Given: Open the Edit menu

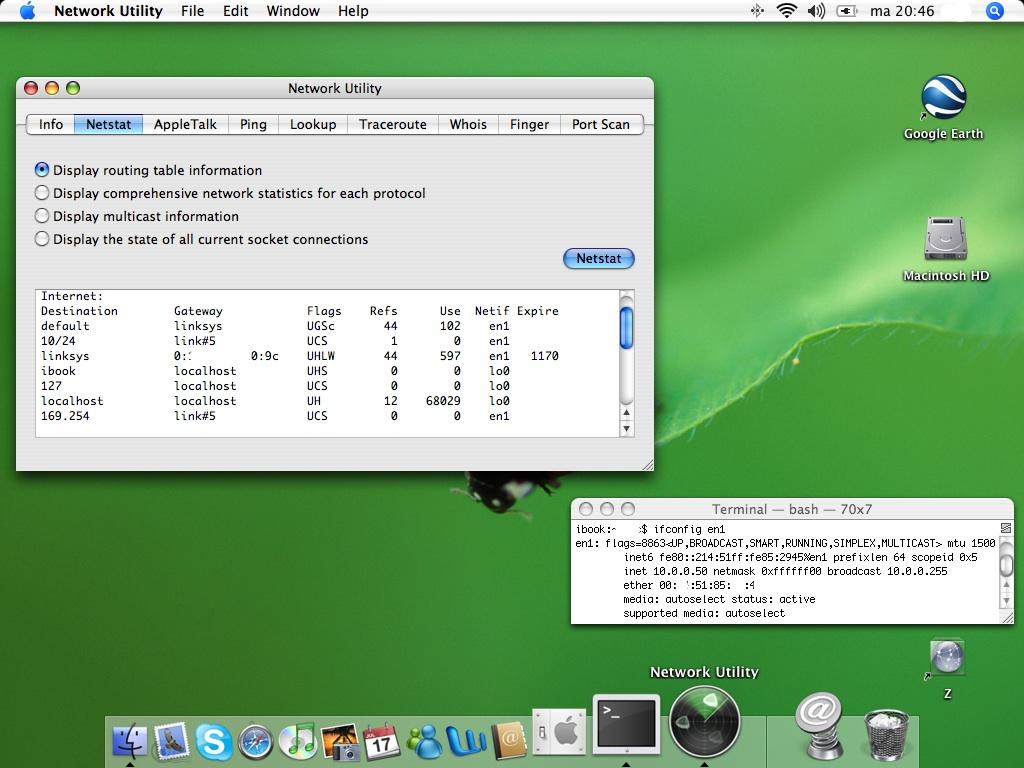Looking at the screenshot, I should pyautogui.click(x=235, y=11).
